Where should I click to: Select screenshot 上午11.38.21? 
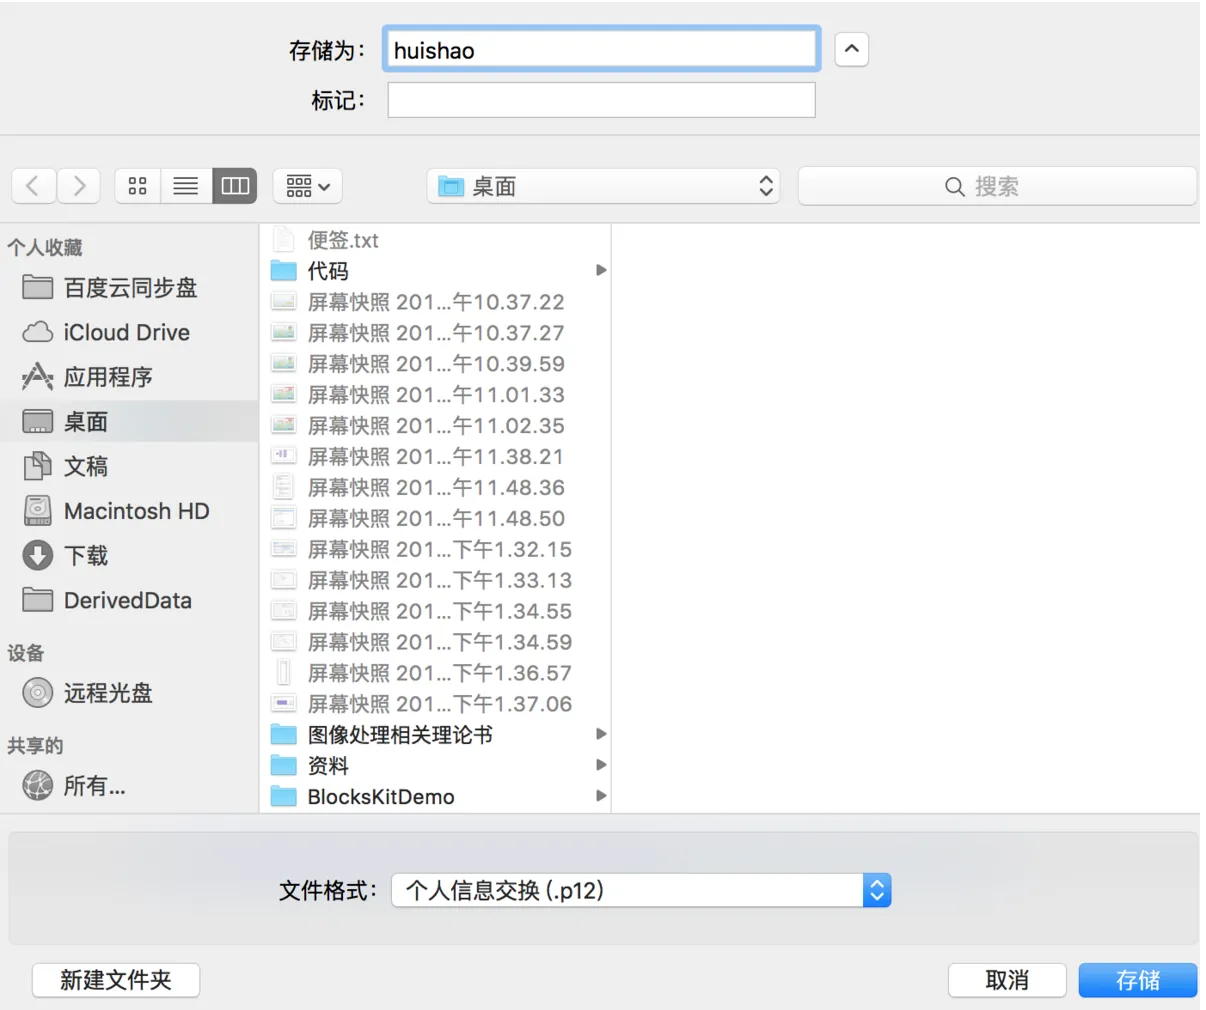436,457
